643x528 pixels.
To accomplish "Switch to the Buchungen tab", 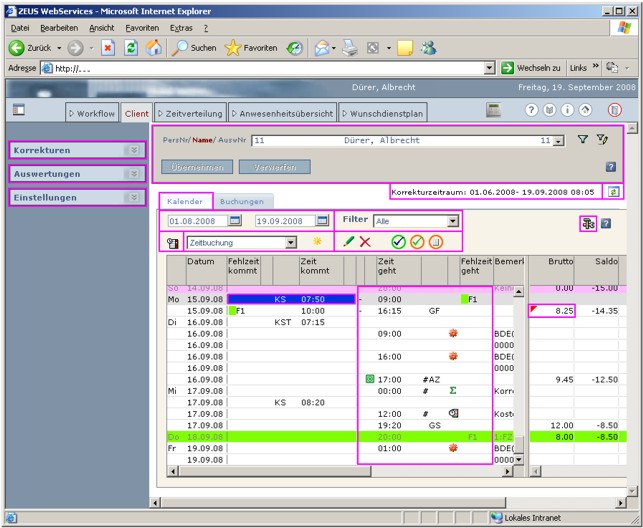I will point(244,201).
